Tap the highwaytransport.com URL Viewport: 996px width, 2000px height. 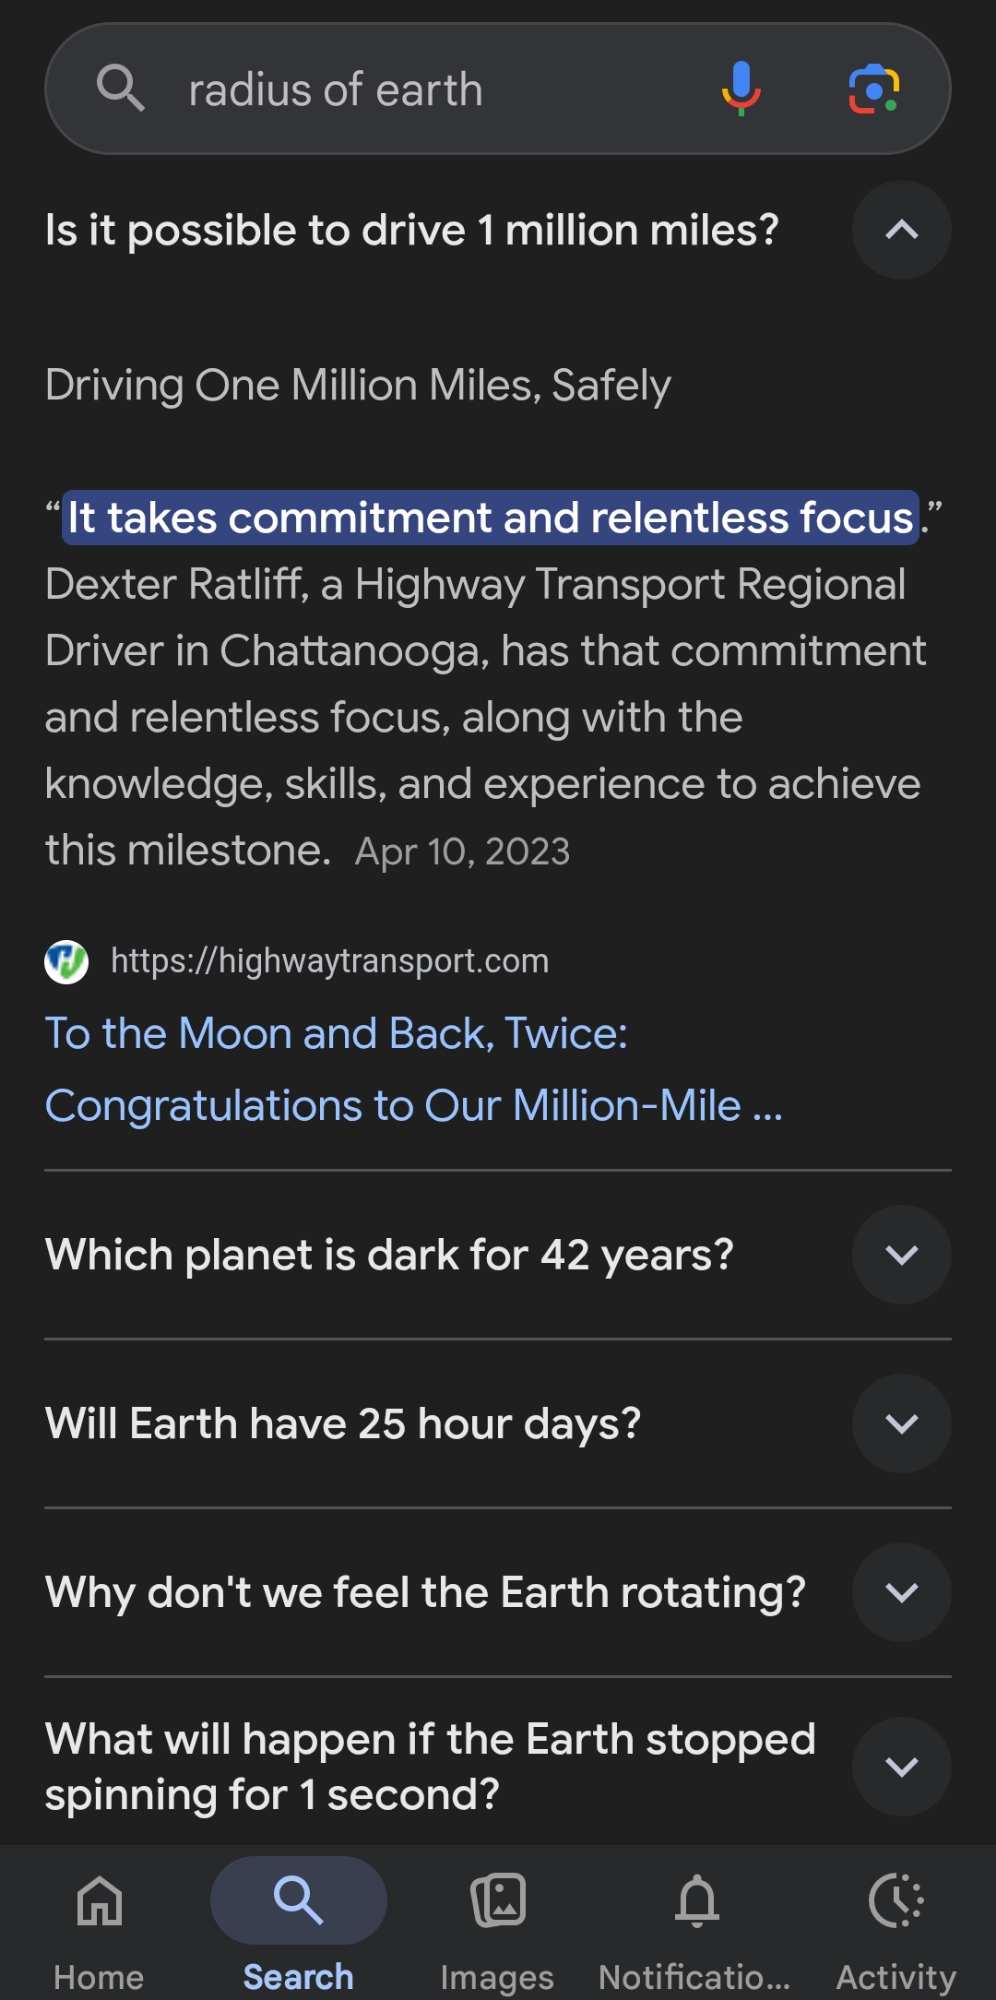pyautogui.click(x=330, y=962)
